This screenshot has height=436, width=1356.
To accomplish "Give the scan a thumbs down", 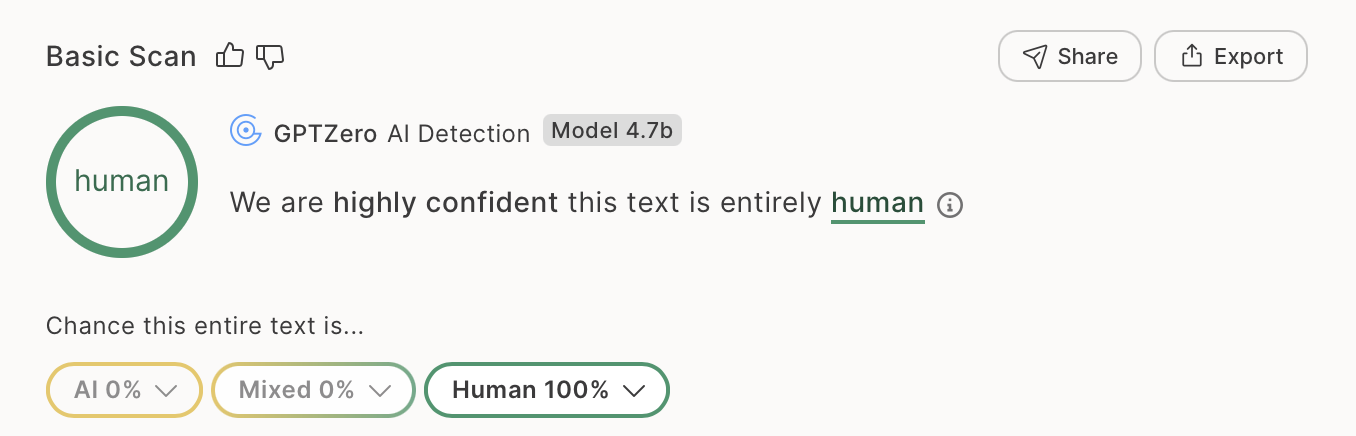I will pos(270,57).
